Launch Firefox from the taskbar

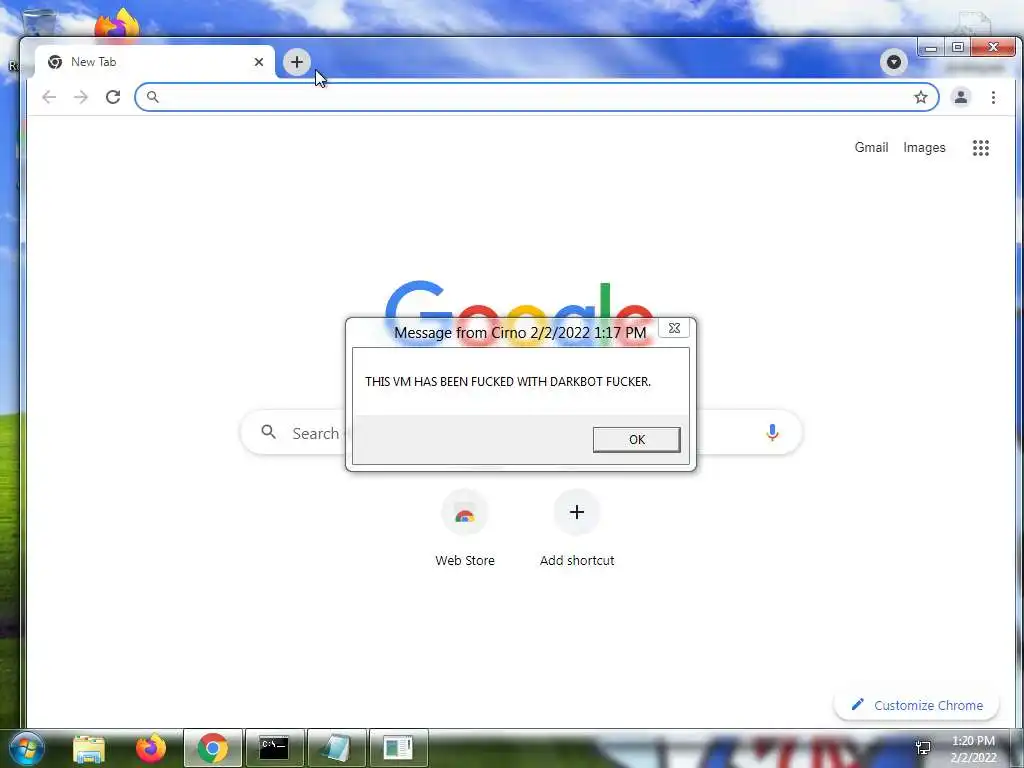(151, 748)
